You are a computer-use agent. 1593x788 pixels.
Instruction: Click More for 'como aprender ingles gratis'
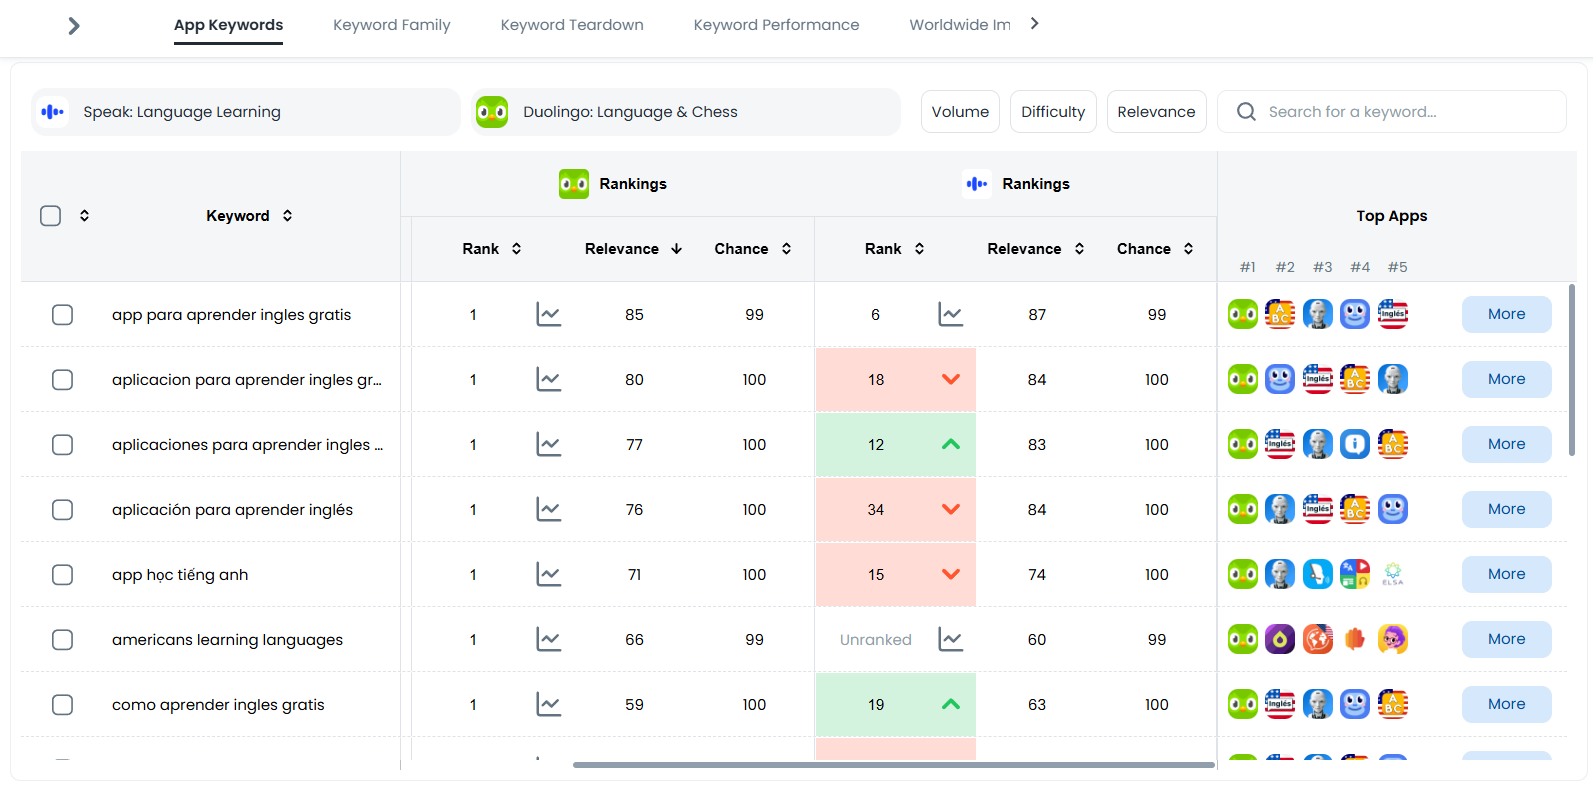point(1507,705)
